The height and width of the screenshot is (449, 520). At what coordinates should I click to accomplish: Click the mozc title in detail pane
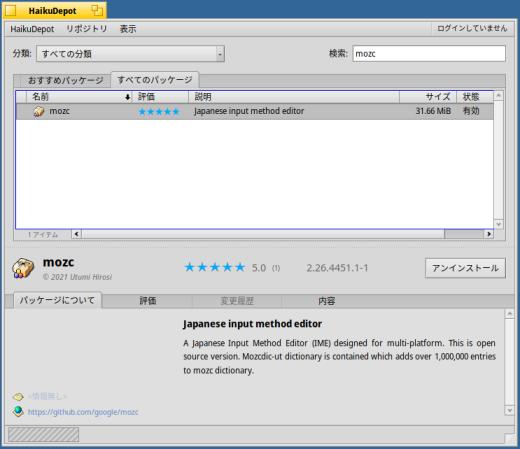tap(58, 262)
